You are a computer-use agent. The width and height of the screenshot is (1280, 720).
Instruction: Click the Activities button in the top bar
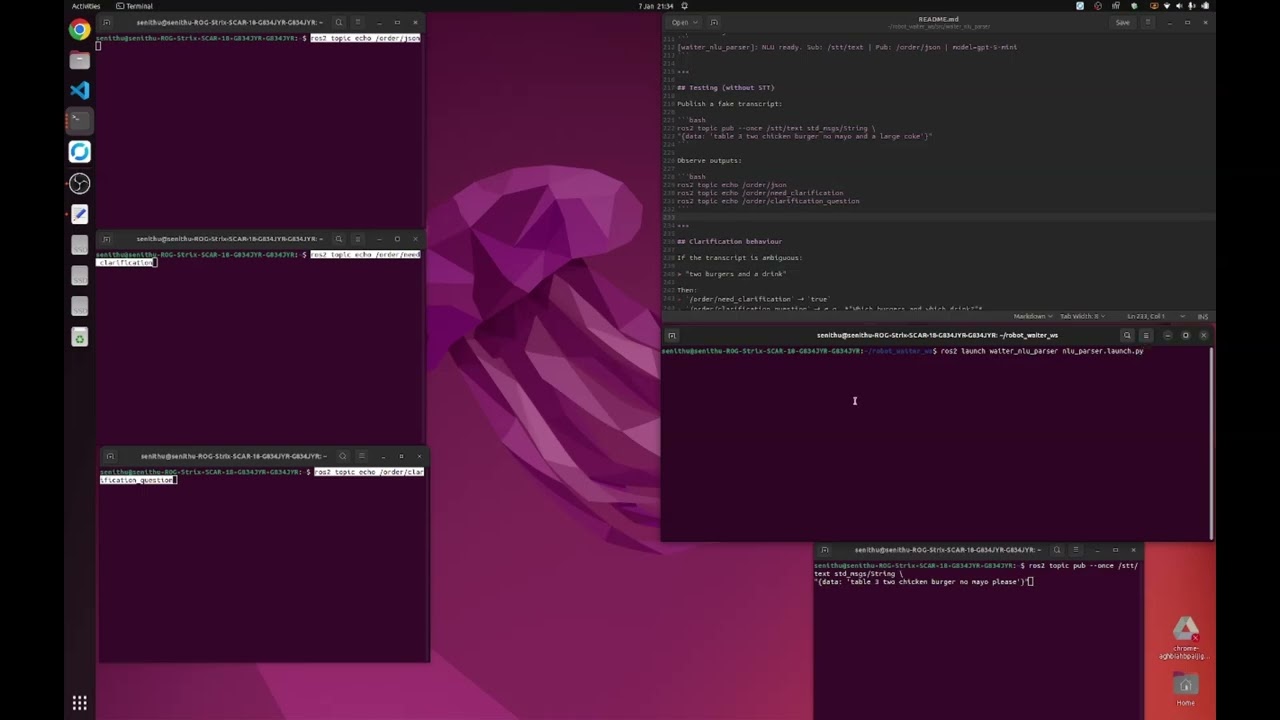(86, 6)
